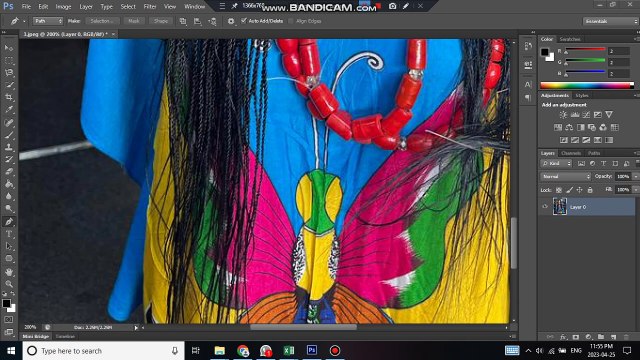Open the Fill slider dropdown arrow
Image resolution: width=640 pixels, height=360 pixels.
coord(635,190)
